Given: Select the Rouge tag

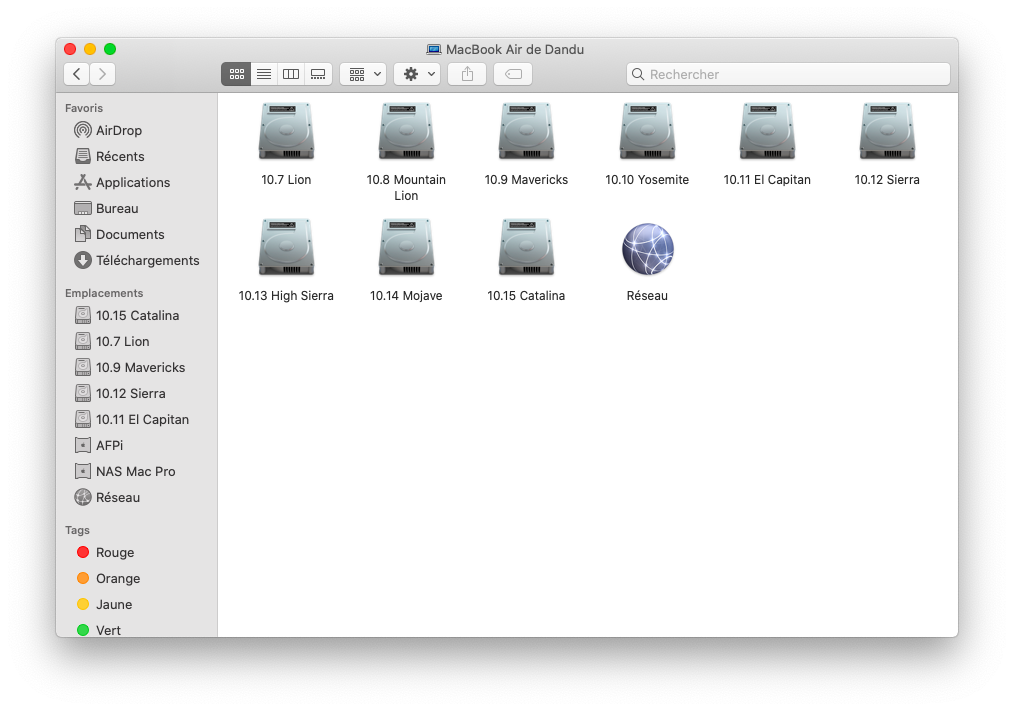Looking at the screenshot, I should pos(105,552).
